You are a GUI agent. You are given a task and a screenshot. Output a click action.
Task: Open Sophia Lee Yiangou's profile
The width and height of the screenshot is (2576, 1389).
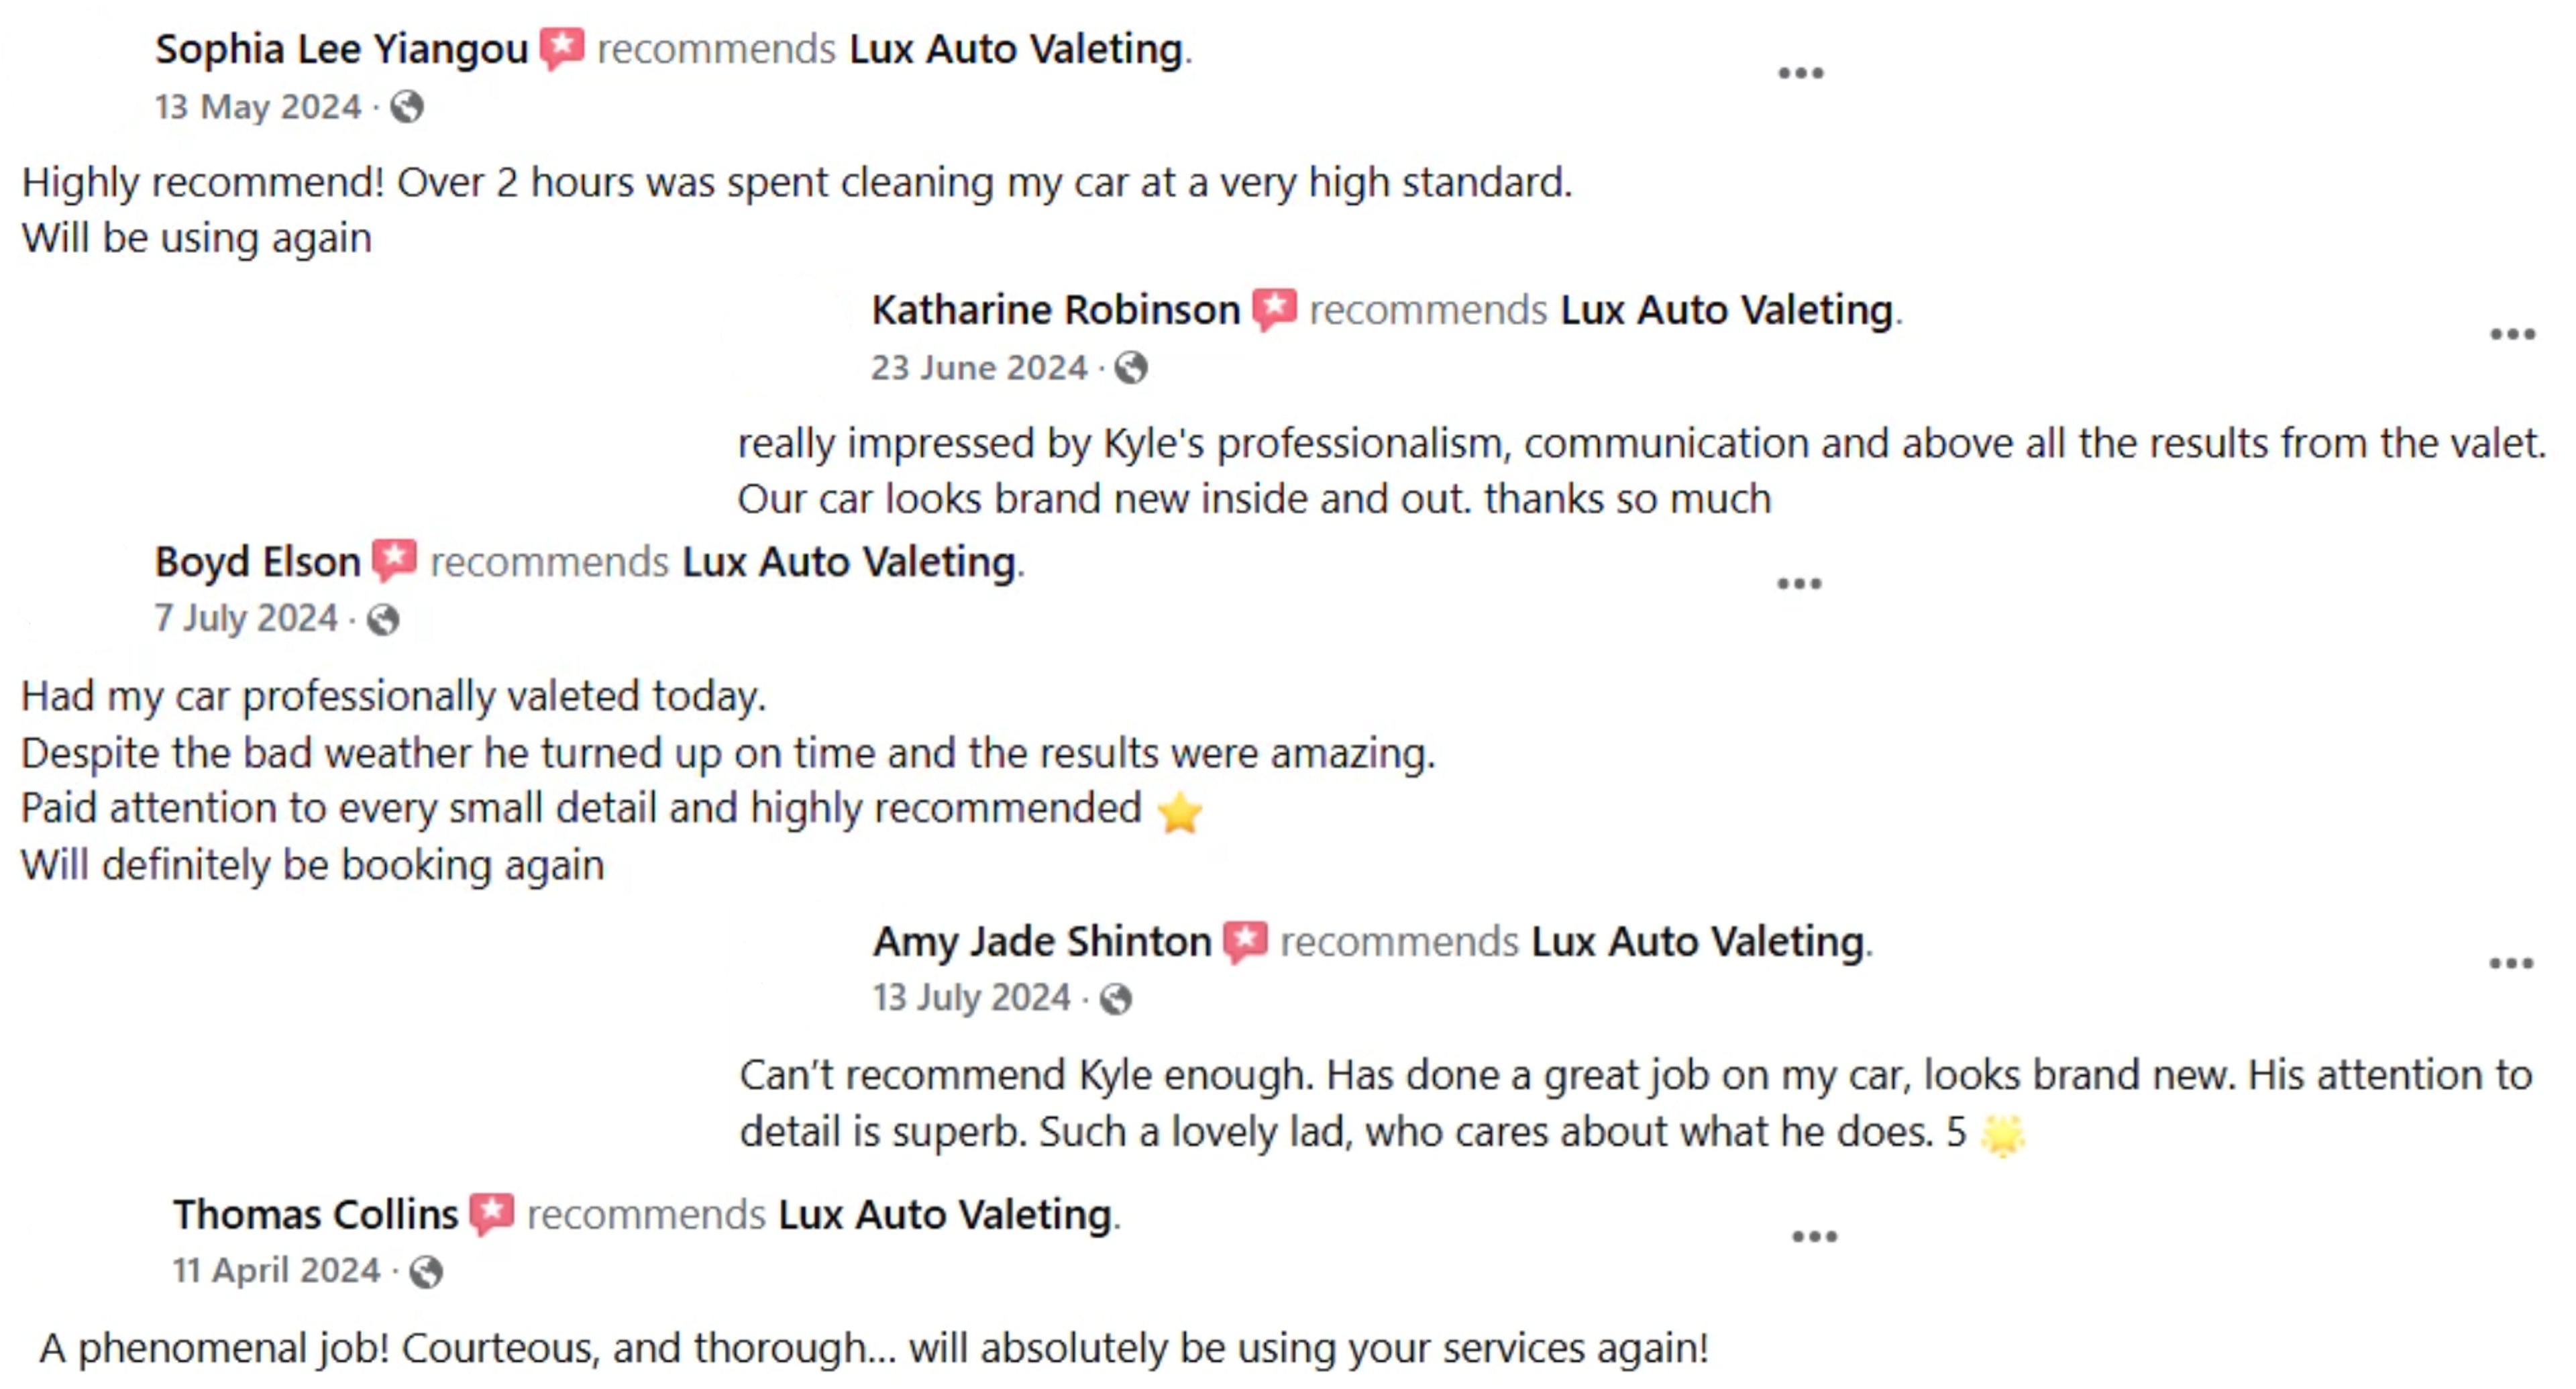point(342,49)
